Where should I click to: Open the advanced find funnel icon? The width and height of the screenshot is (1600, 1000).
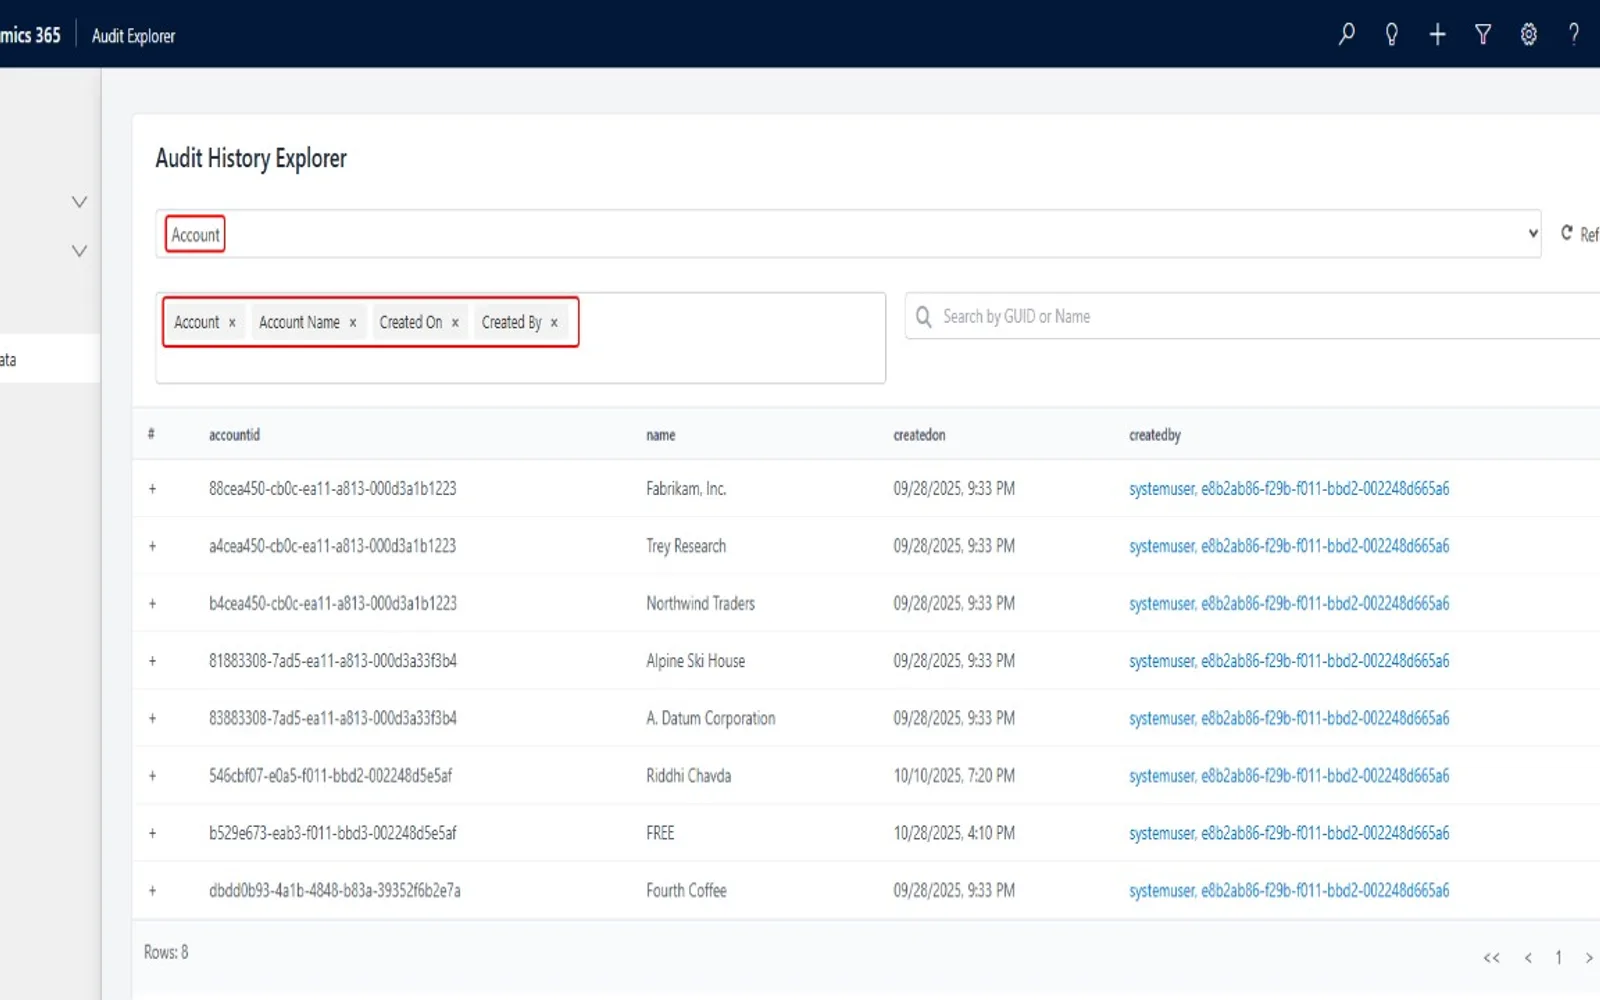point(1483,35)
